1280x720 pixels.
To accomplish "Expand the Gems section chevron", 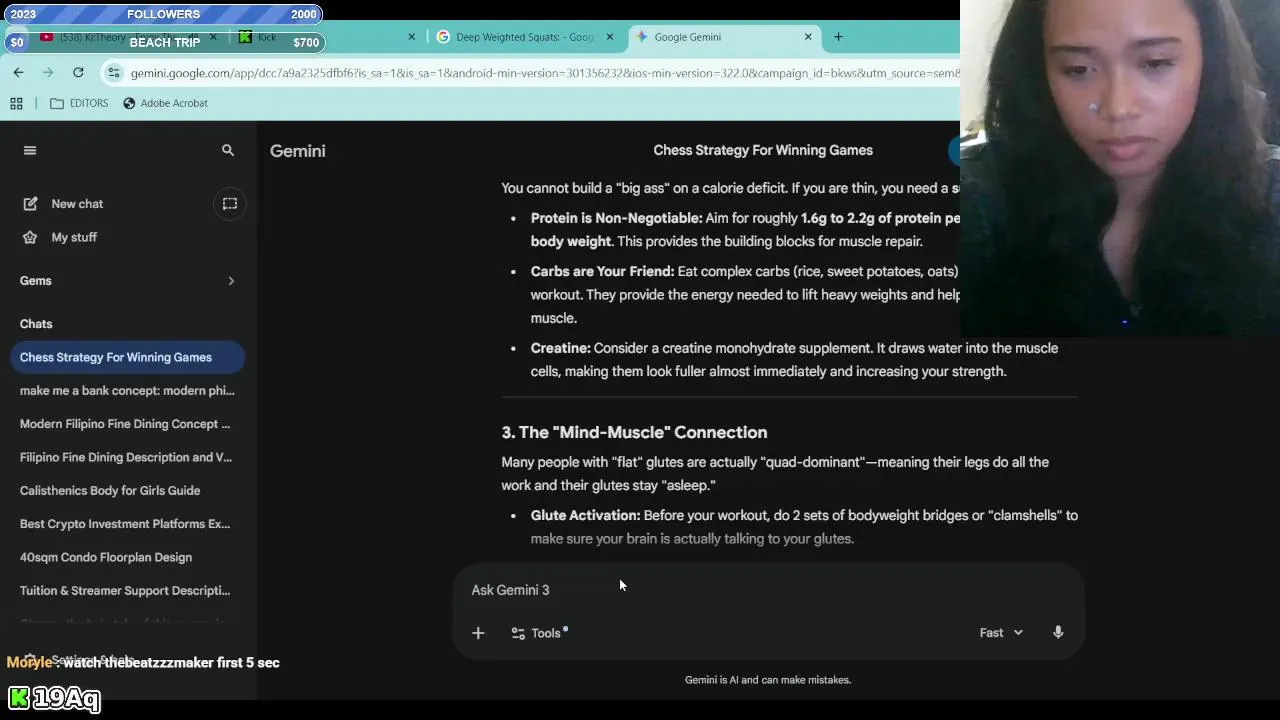I will point(231,281).
